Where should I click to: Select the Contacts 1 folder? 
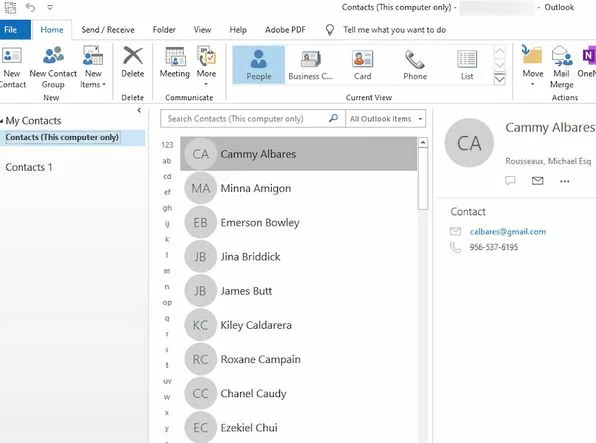click(x=29, y=167)
